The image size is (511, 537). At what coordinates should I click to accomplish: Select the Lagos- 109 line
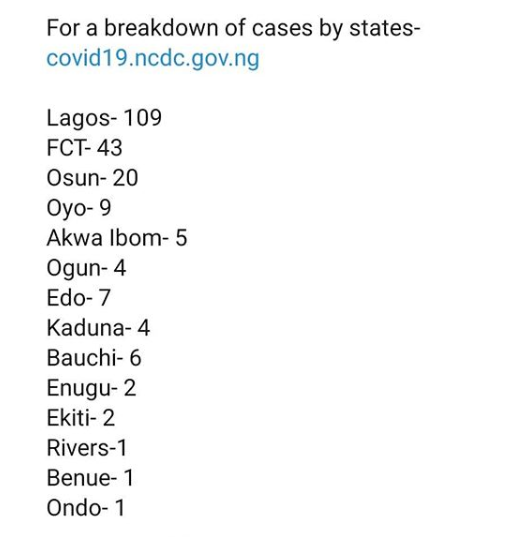[104, 118]
